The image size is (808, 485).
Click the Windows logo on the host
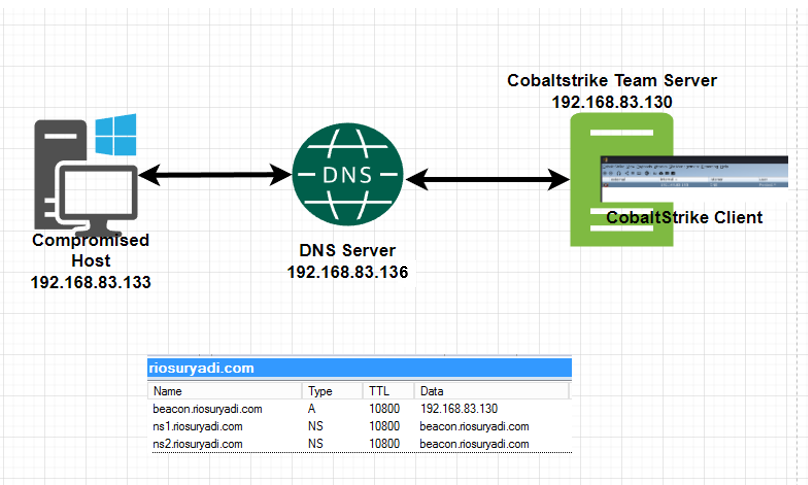tap(116, 134)
